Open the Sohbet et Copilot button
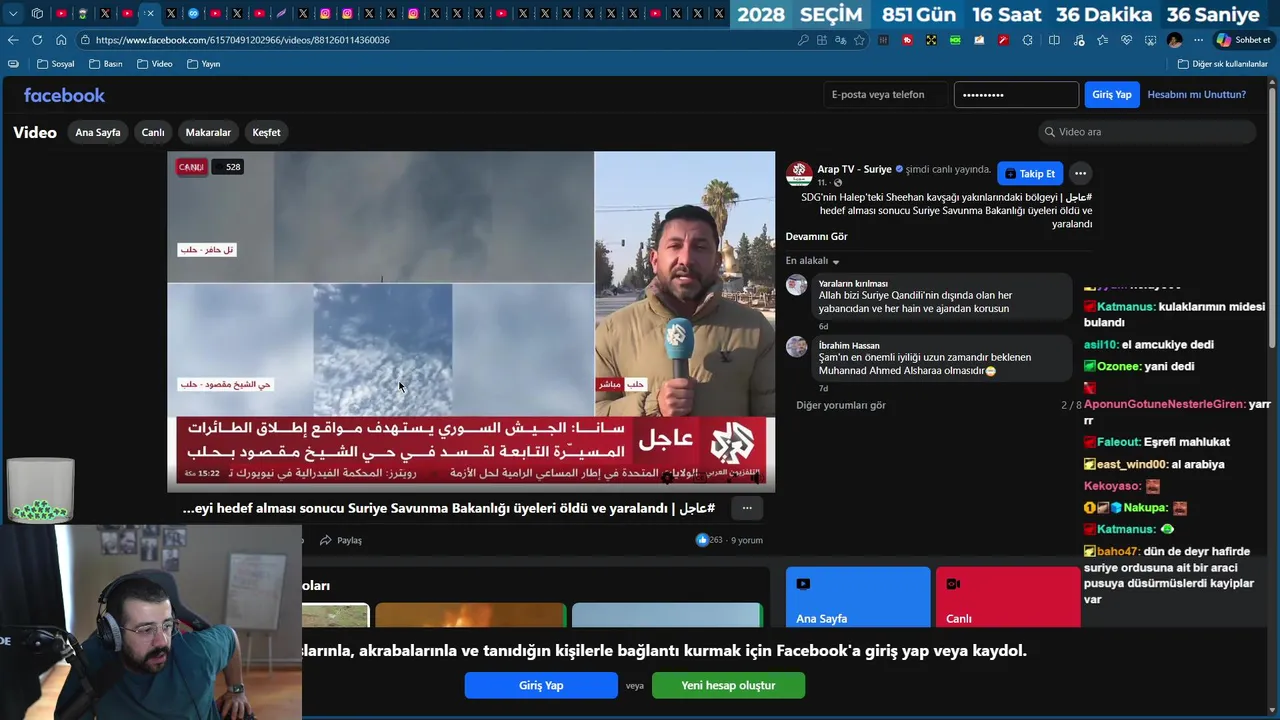This screenshot has width=1280, height=720. [x=1243, y=40]
